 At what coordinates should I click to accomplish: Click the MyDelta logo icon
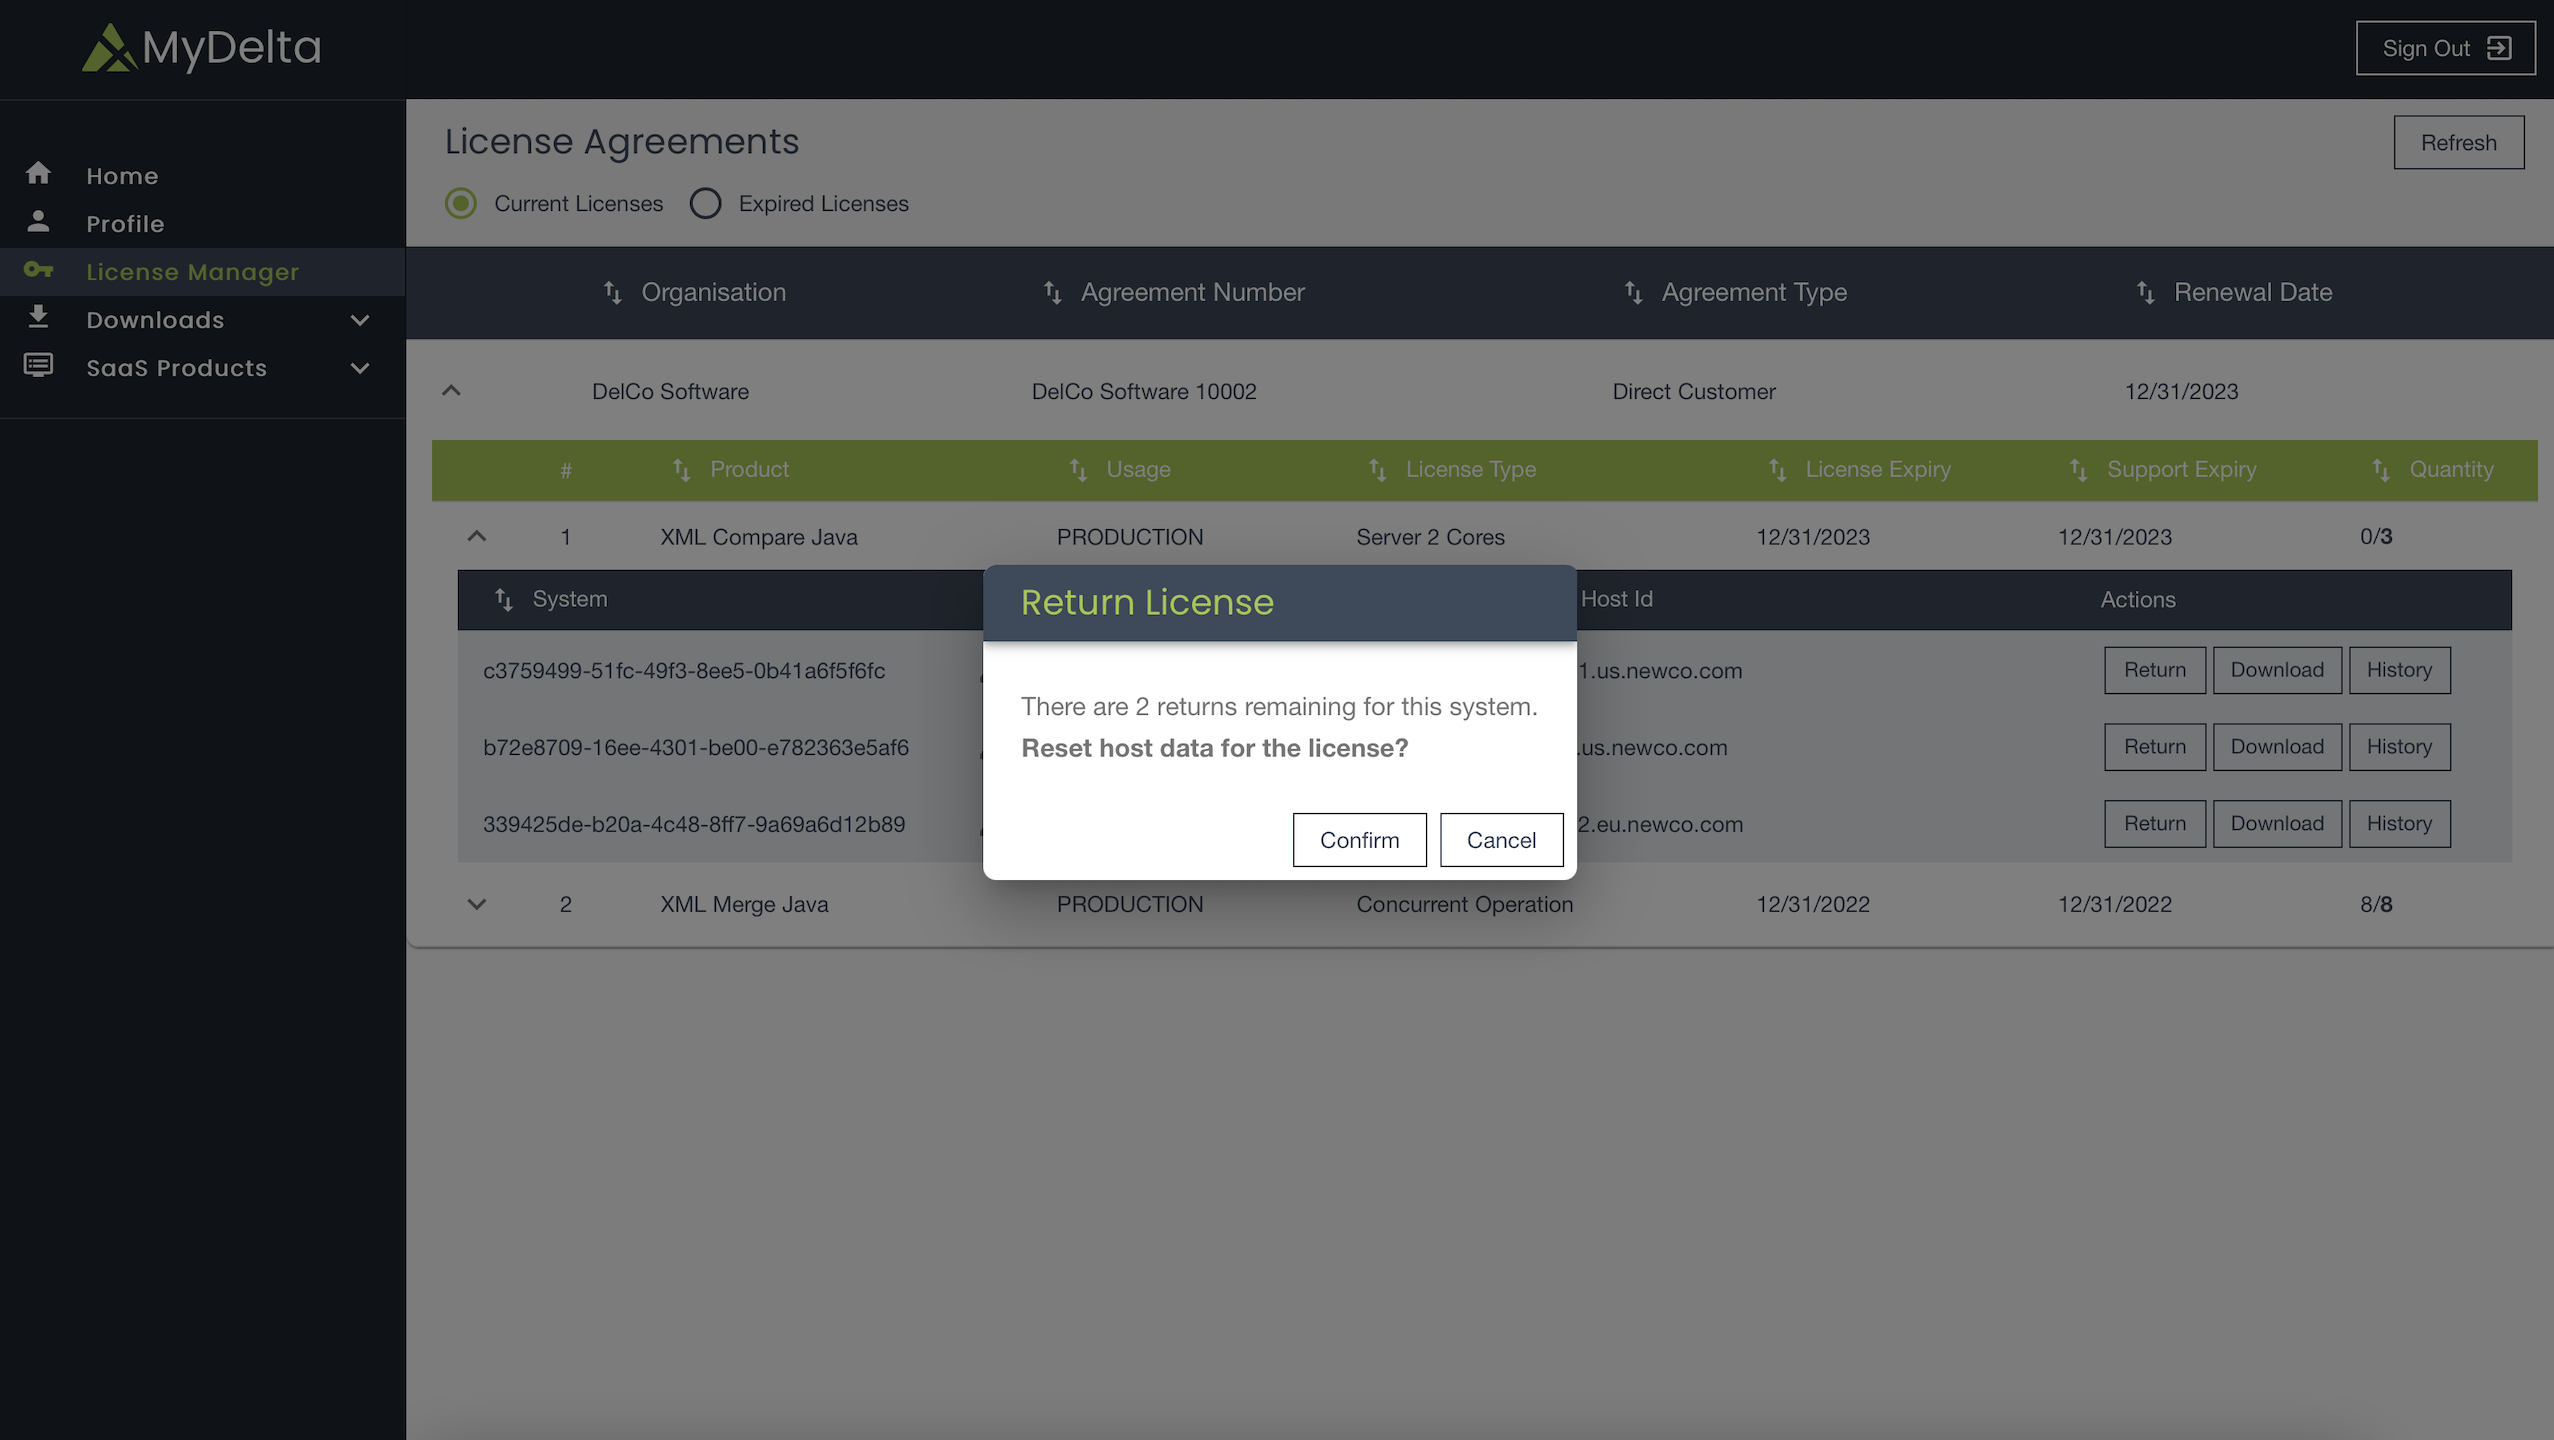tap(108, 48)
